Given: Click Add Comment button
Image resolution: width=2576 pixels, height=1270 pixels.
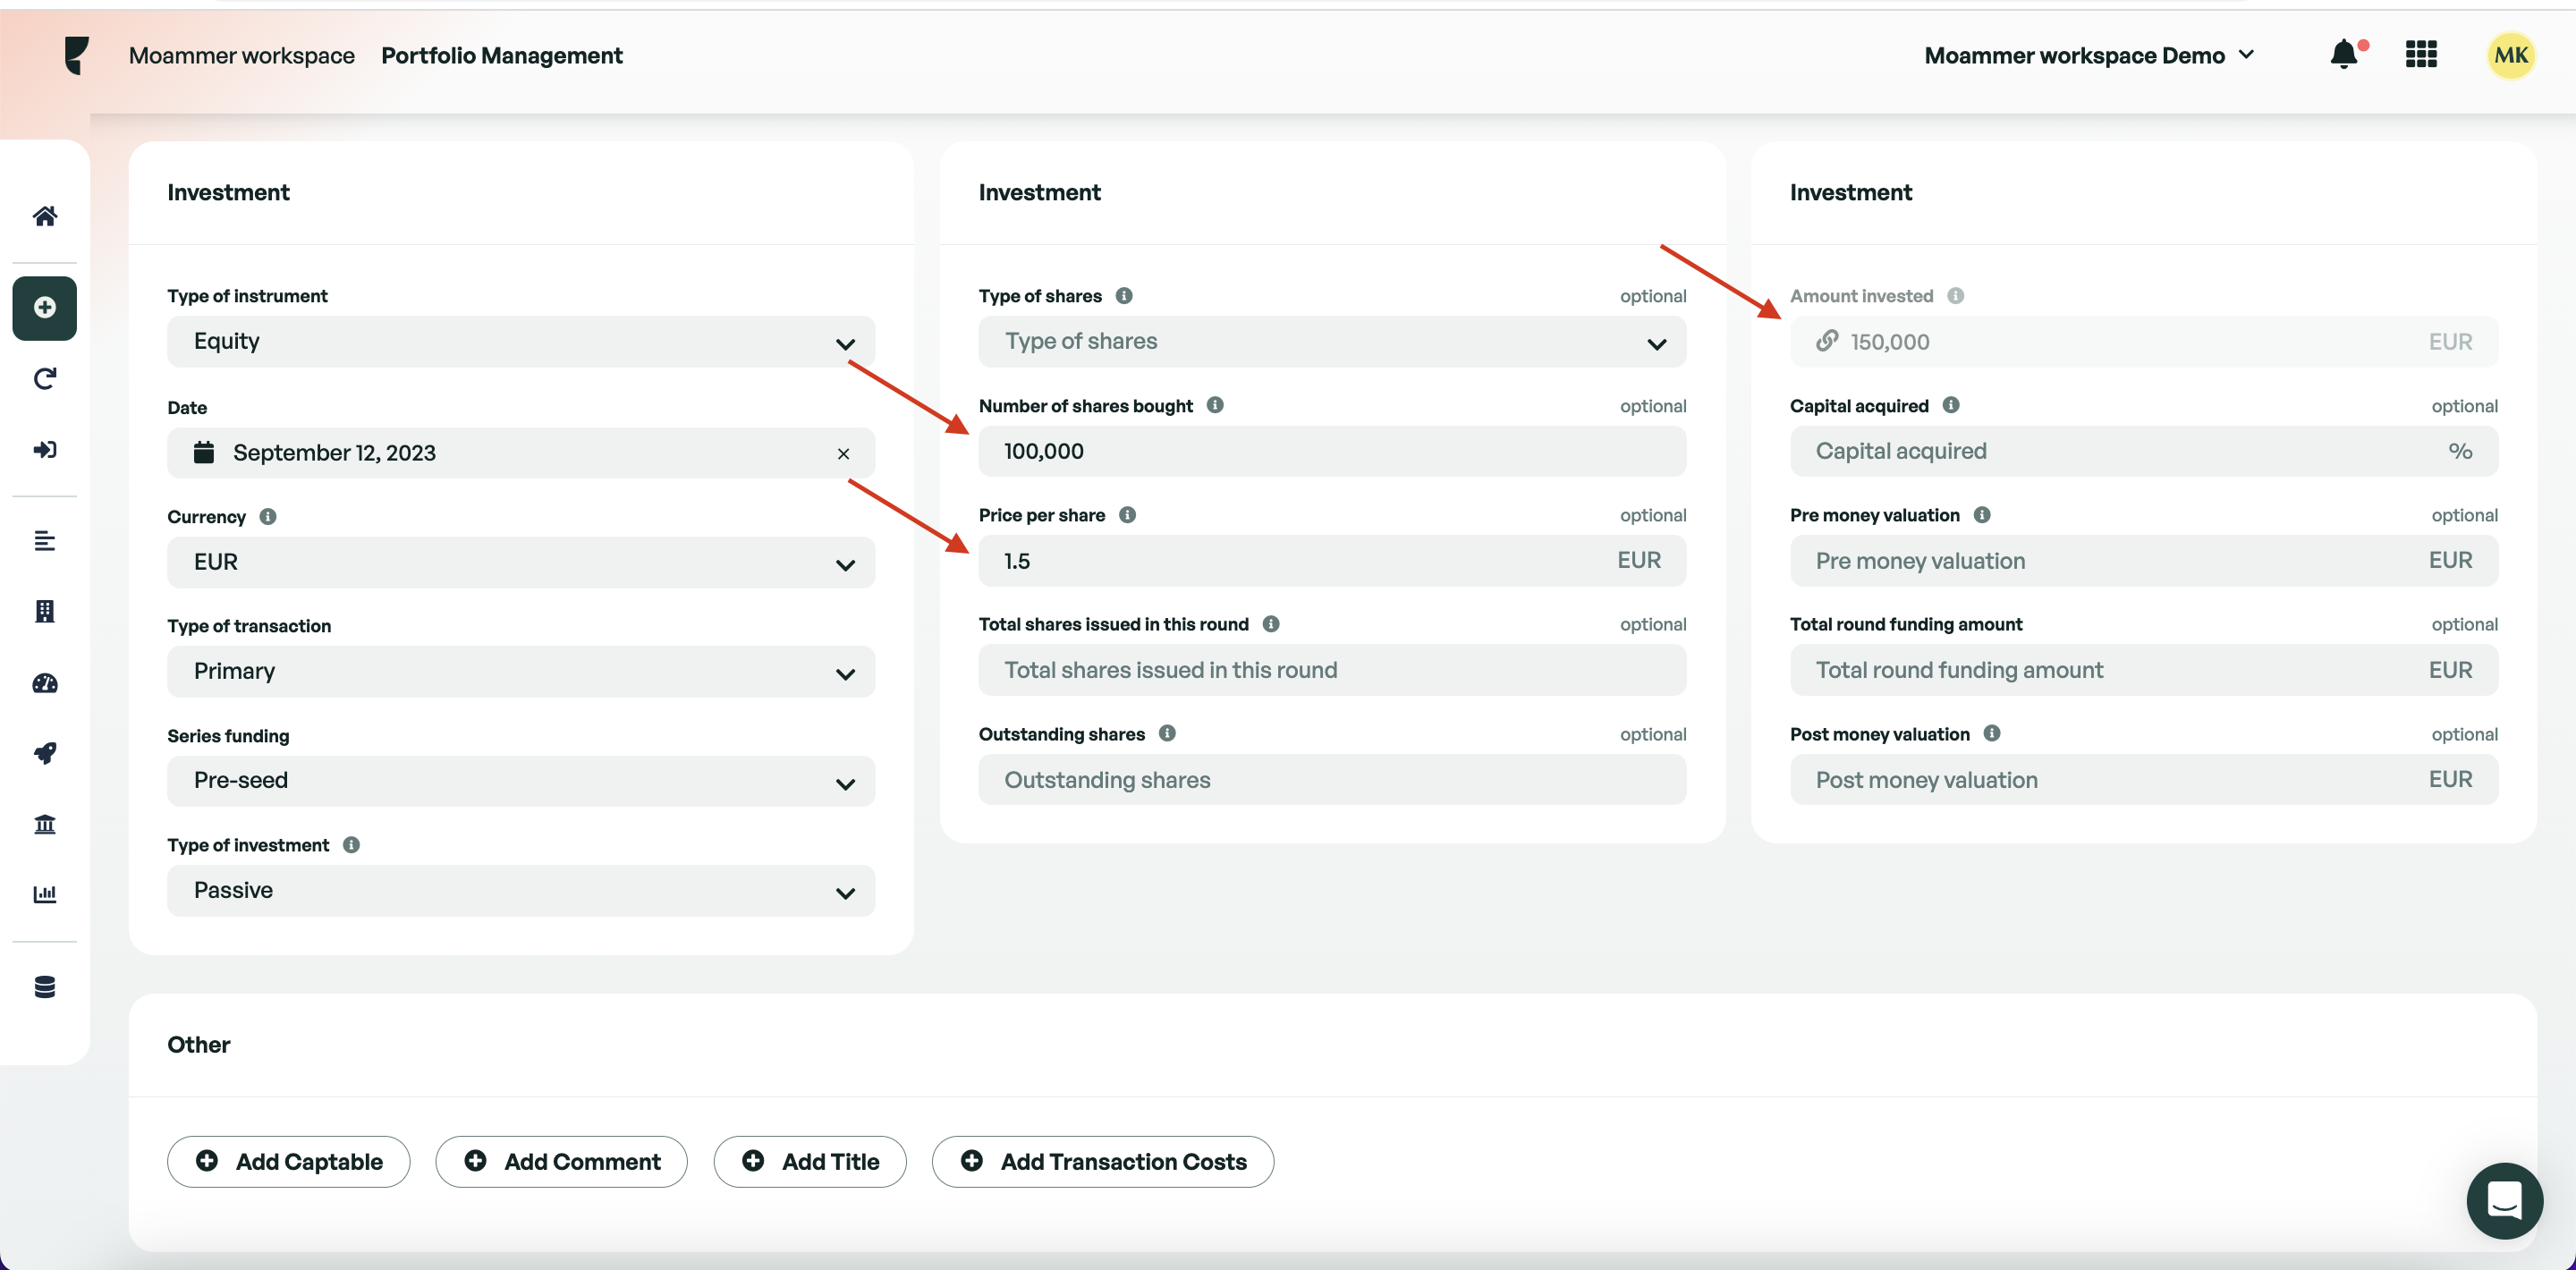Looking at the screenshot, I should pos(562,1162).
